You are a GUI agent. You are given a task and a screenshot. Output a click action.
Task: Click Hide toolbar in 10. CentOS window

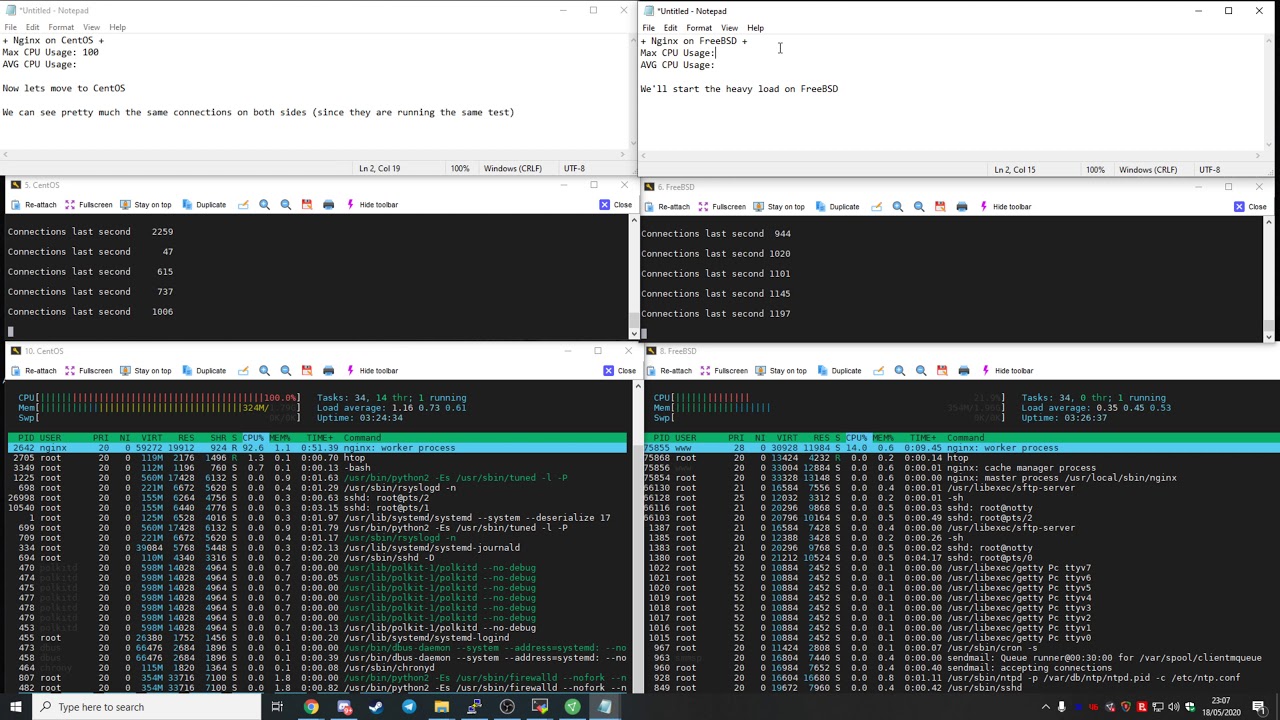click(x=372, y=371)
